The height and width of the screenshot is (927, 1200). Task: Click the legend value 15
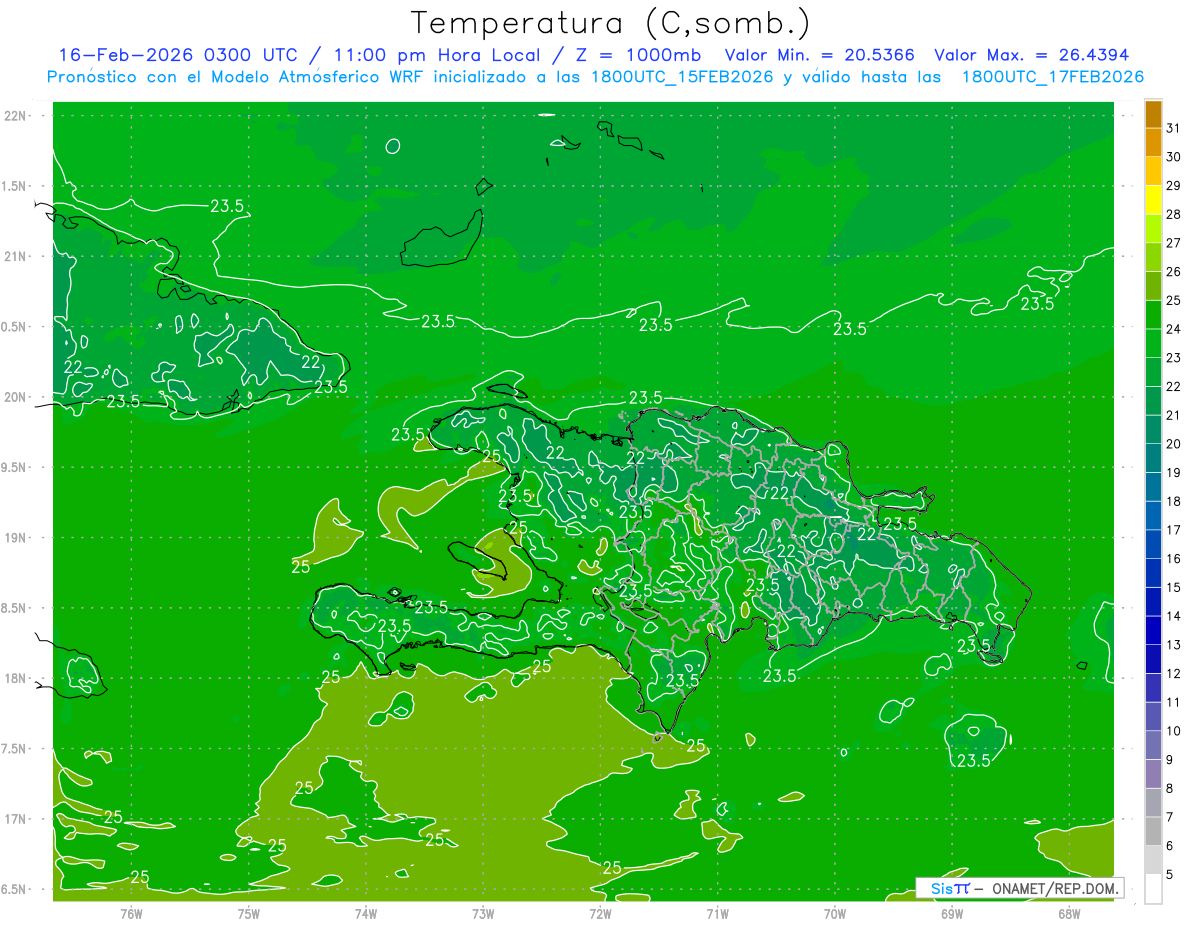coord(1173,588)
